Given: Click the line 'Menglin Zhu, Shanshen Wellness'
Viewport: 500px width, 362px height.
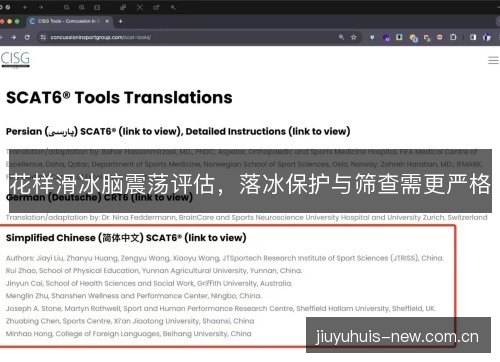Looking at the screenshot, I should click(x=133, y=296).
